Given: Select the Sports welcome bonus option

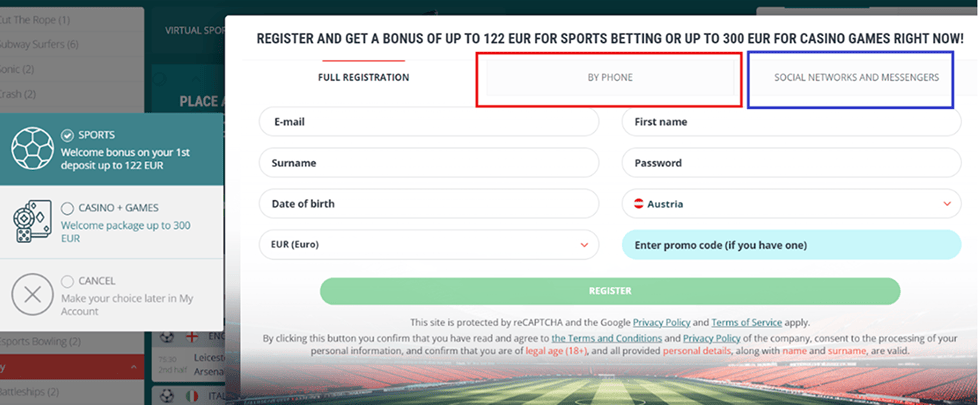Looking at the screenshot, I should [x=68, y=135].
